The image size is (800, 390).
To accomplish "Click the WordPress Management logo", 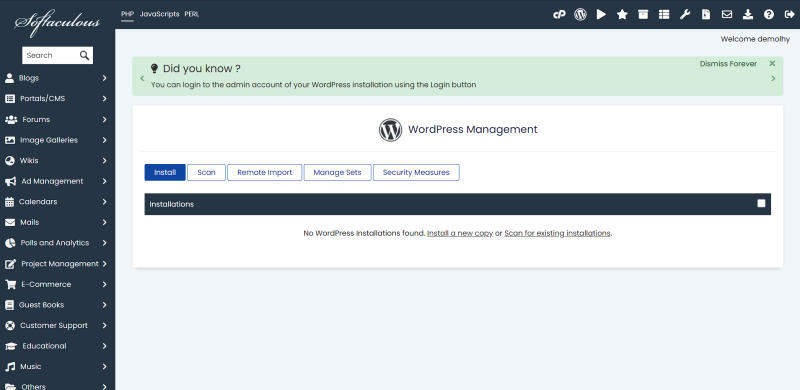I will pyautogui.click(x=390, y=130).
